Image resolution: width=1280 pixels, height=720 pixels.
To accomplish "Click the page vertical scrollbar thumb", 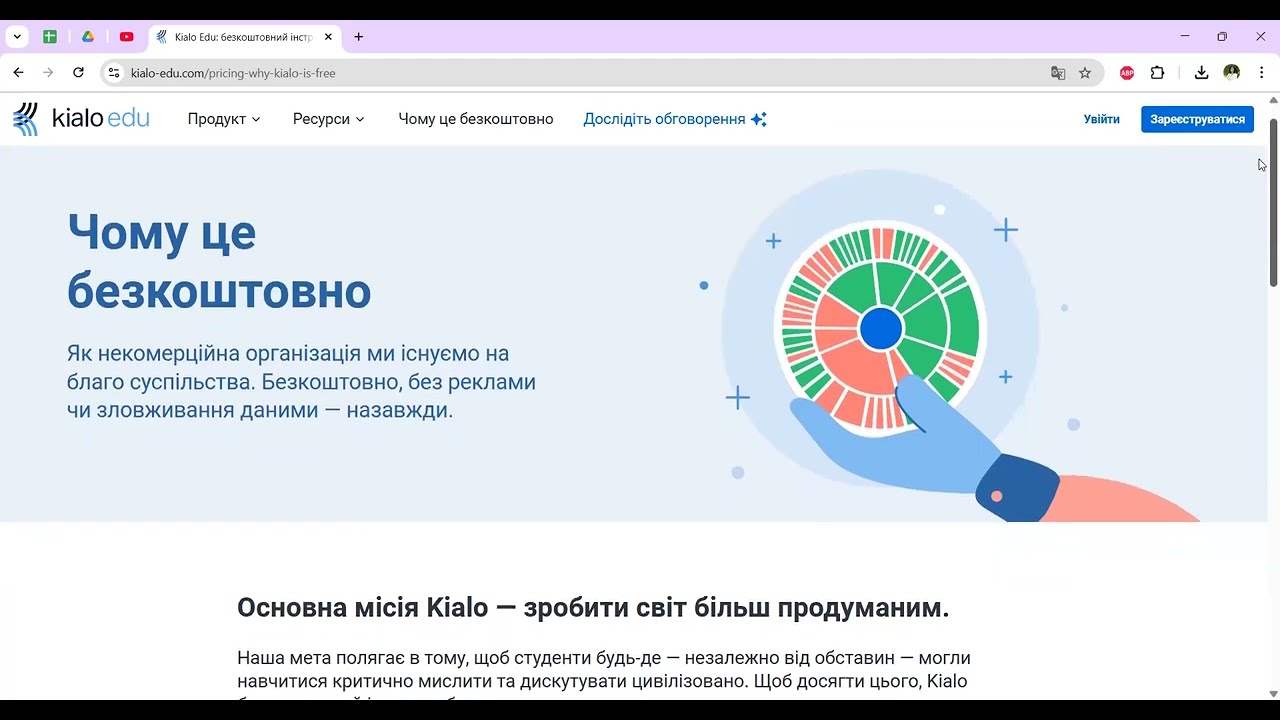I will click(x=1273, y=202).
